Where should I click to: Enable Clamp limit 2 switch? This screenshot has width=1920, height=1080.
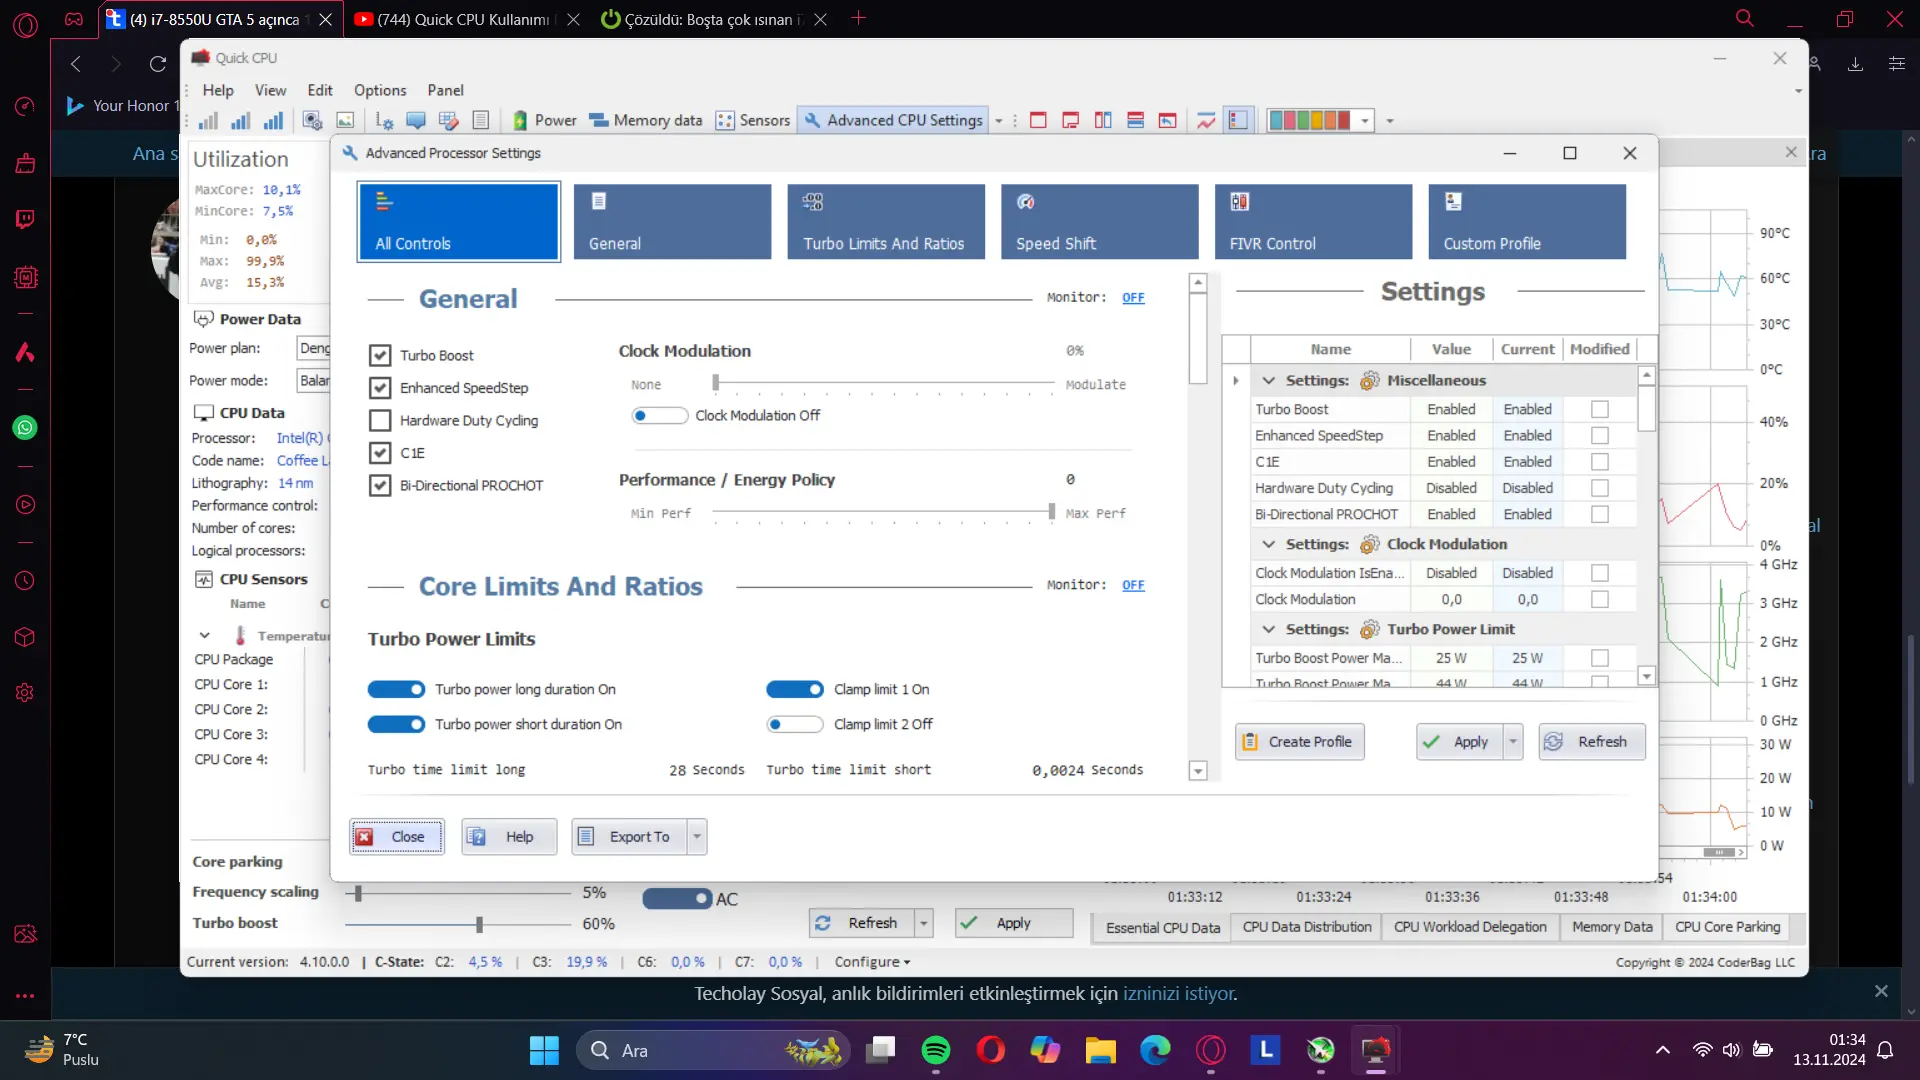794,724
